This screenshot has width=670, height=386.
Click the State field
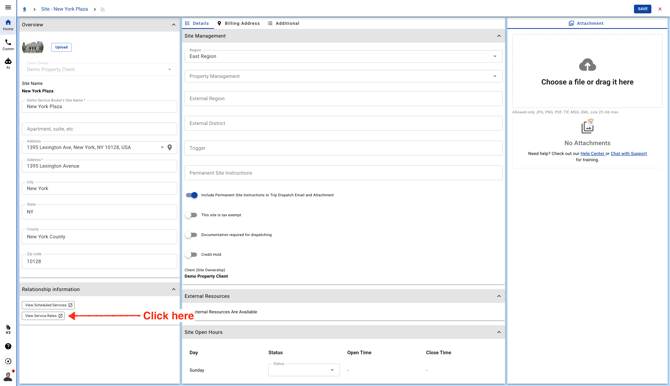[99, 212]
